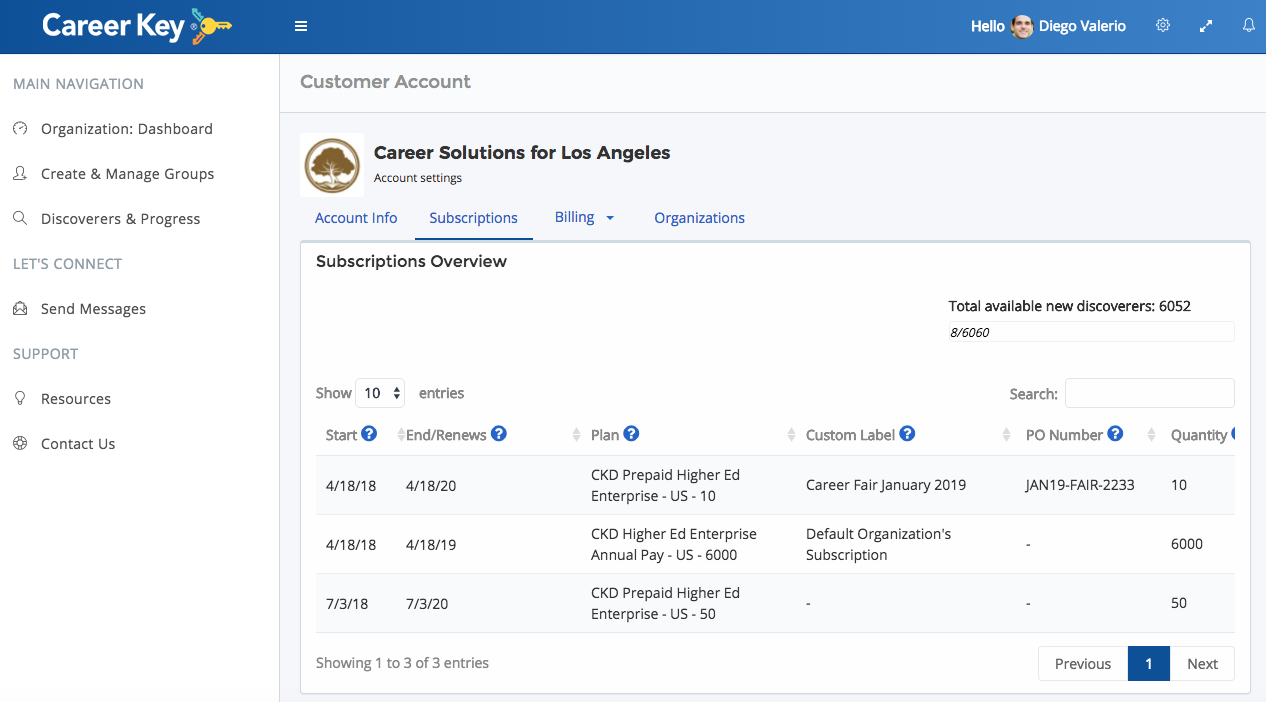Click the Custom Label help icon
The width and height of the screenshot is (1266, 702).
tap(907, 434)
